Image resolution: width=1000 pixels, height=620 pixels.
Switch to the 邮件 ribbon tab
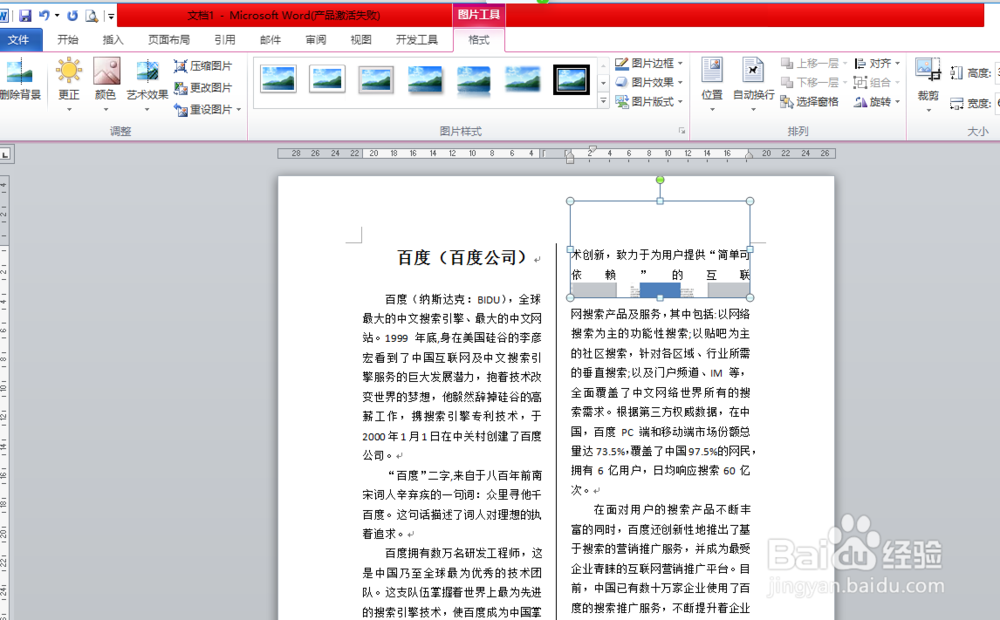pos(270,40)
